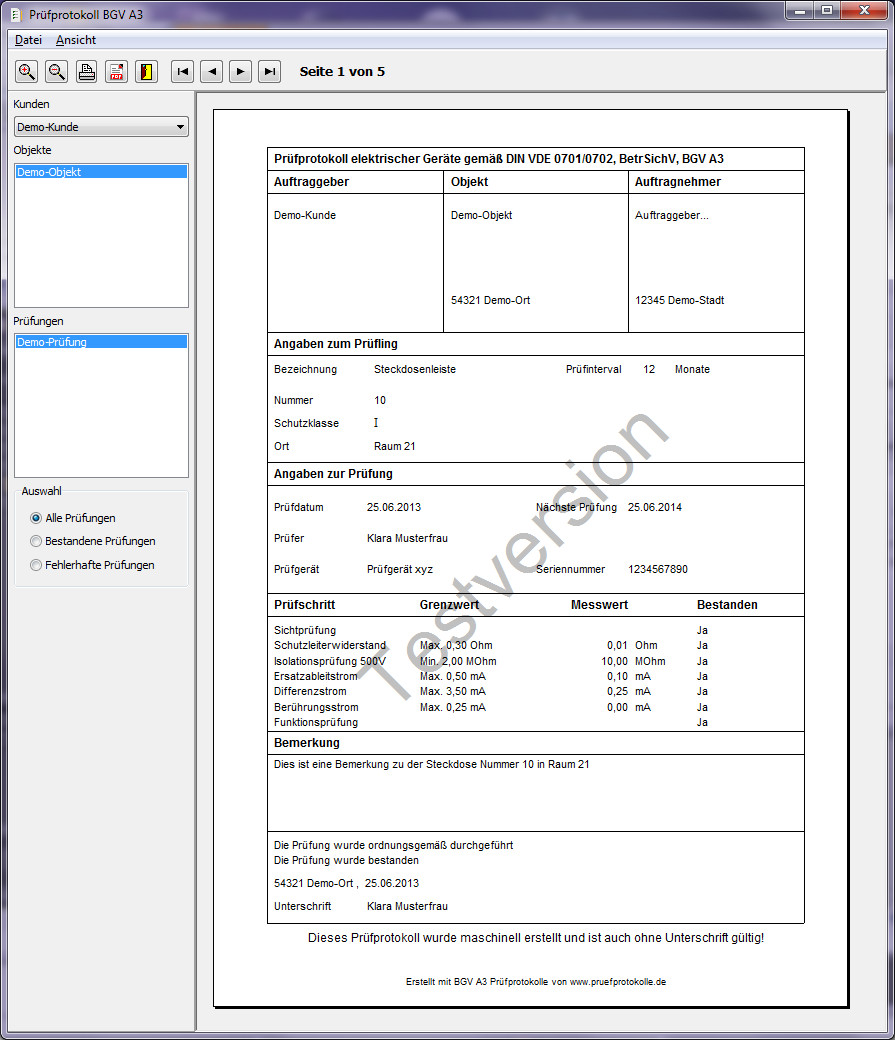Viewport: 895px width, 1040px height.
Task: Click the zoom out magnifier icon
Action: (x=57, y=72)
